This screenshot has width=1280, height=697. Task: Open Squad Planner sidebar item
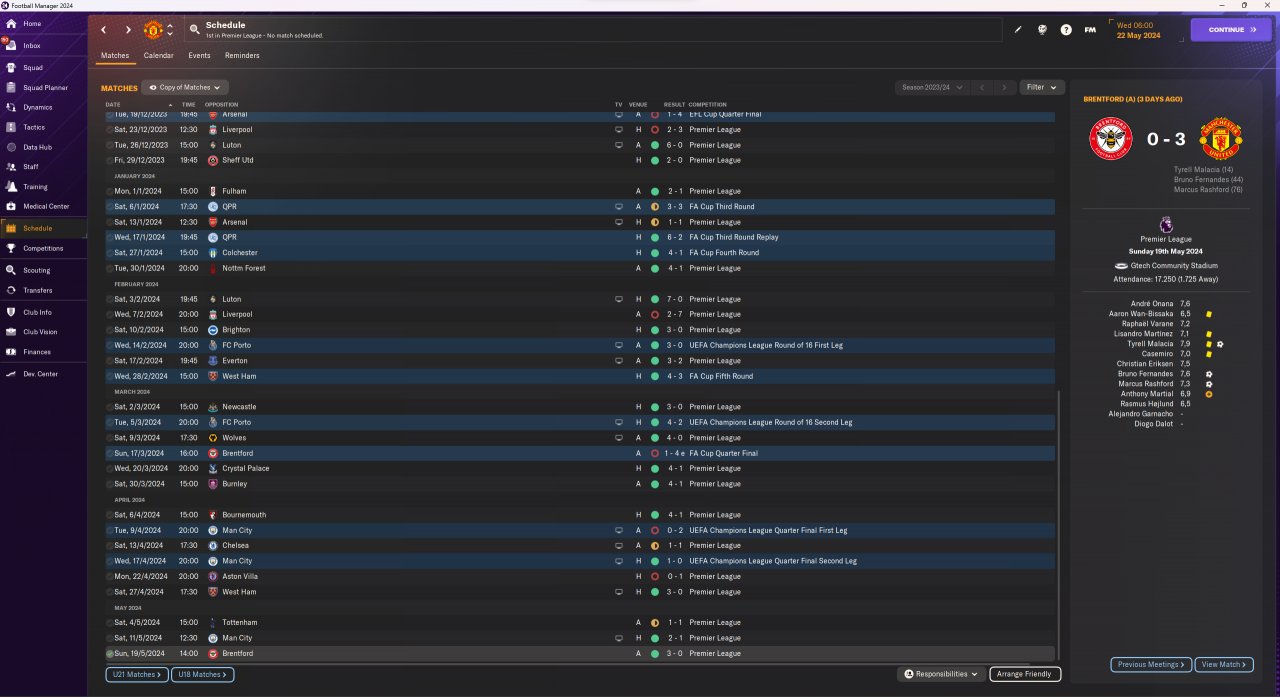tap(45, 88)
